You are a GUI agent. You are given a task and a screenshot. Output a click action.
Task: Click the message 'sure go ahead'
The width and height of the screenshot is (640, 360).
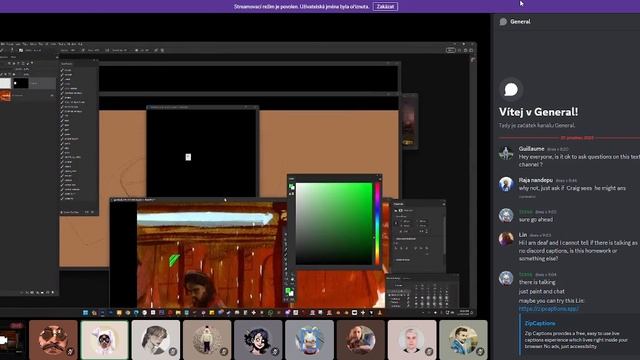[x=536, y=219]
